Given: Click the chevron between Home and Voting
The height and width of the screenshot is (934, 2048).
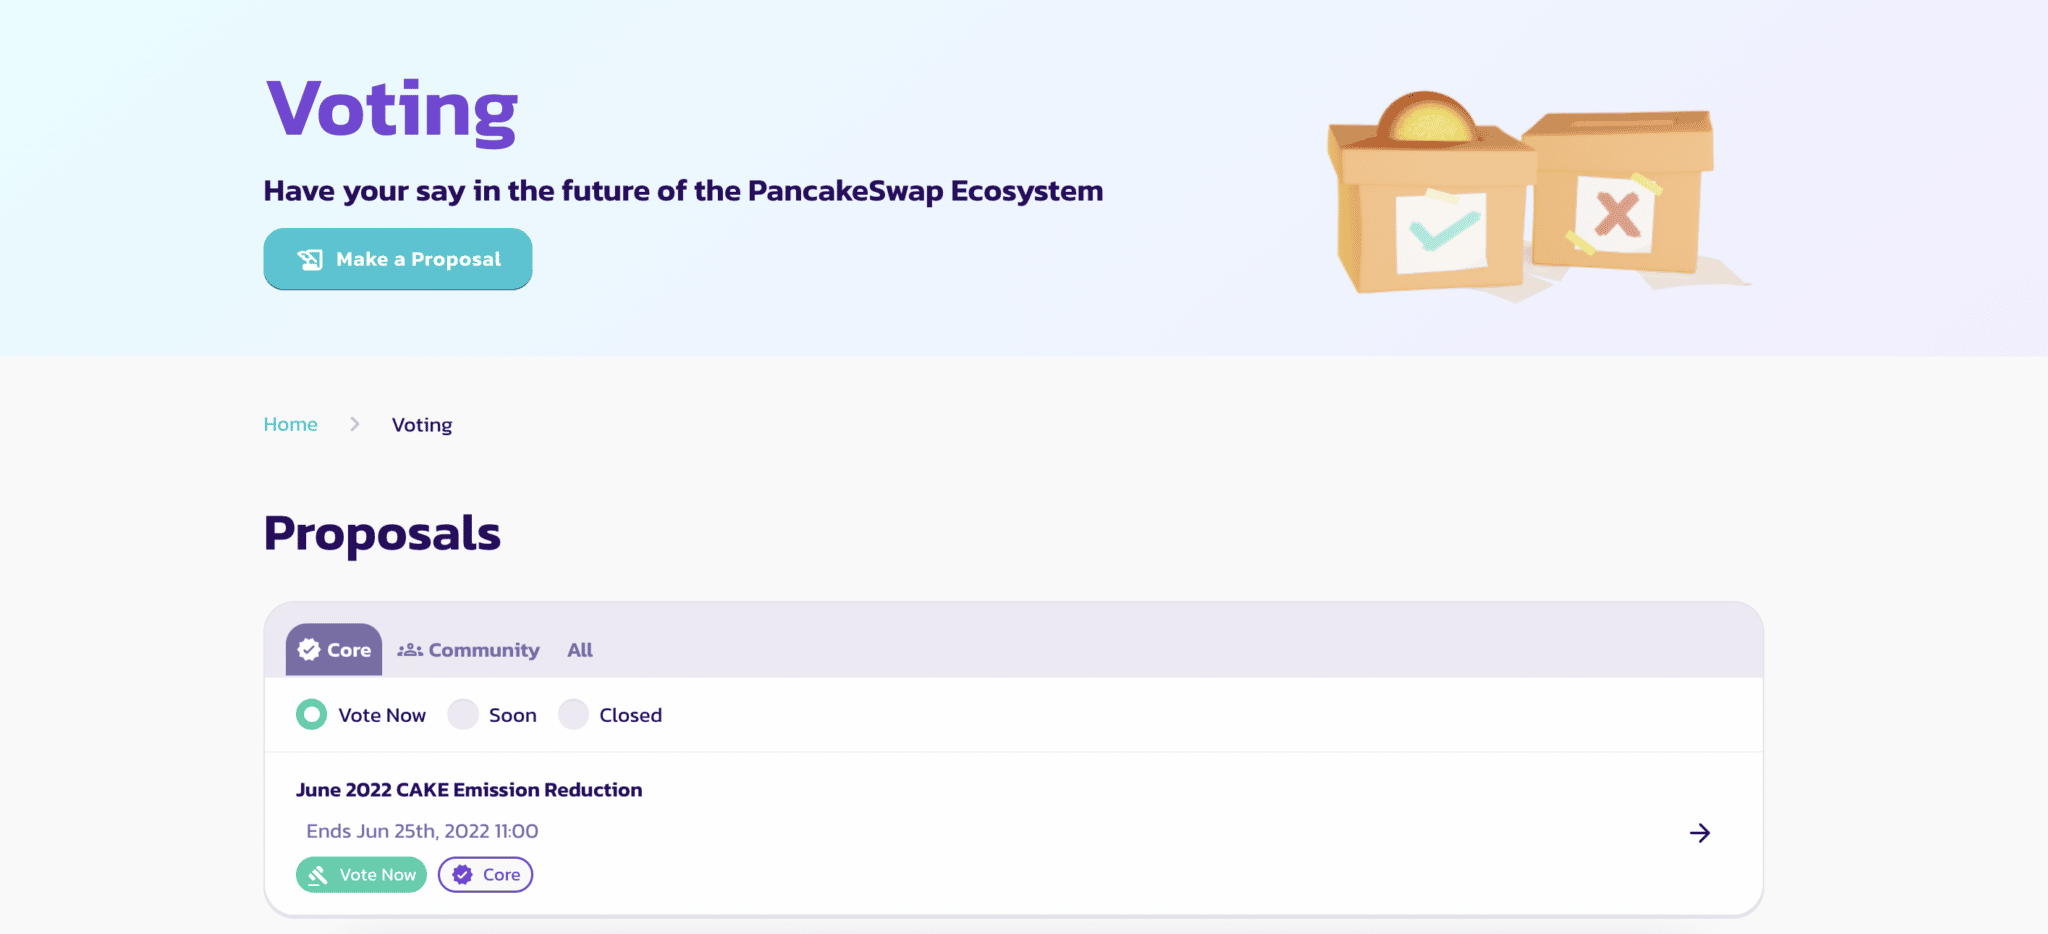Looking at the screenshot, I should pyautogui.click(x=354, y=424).
